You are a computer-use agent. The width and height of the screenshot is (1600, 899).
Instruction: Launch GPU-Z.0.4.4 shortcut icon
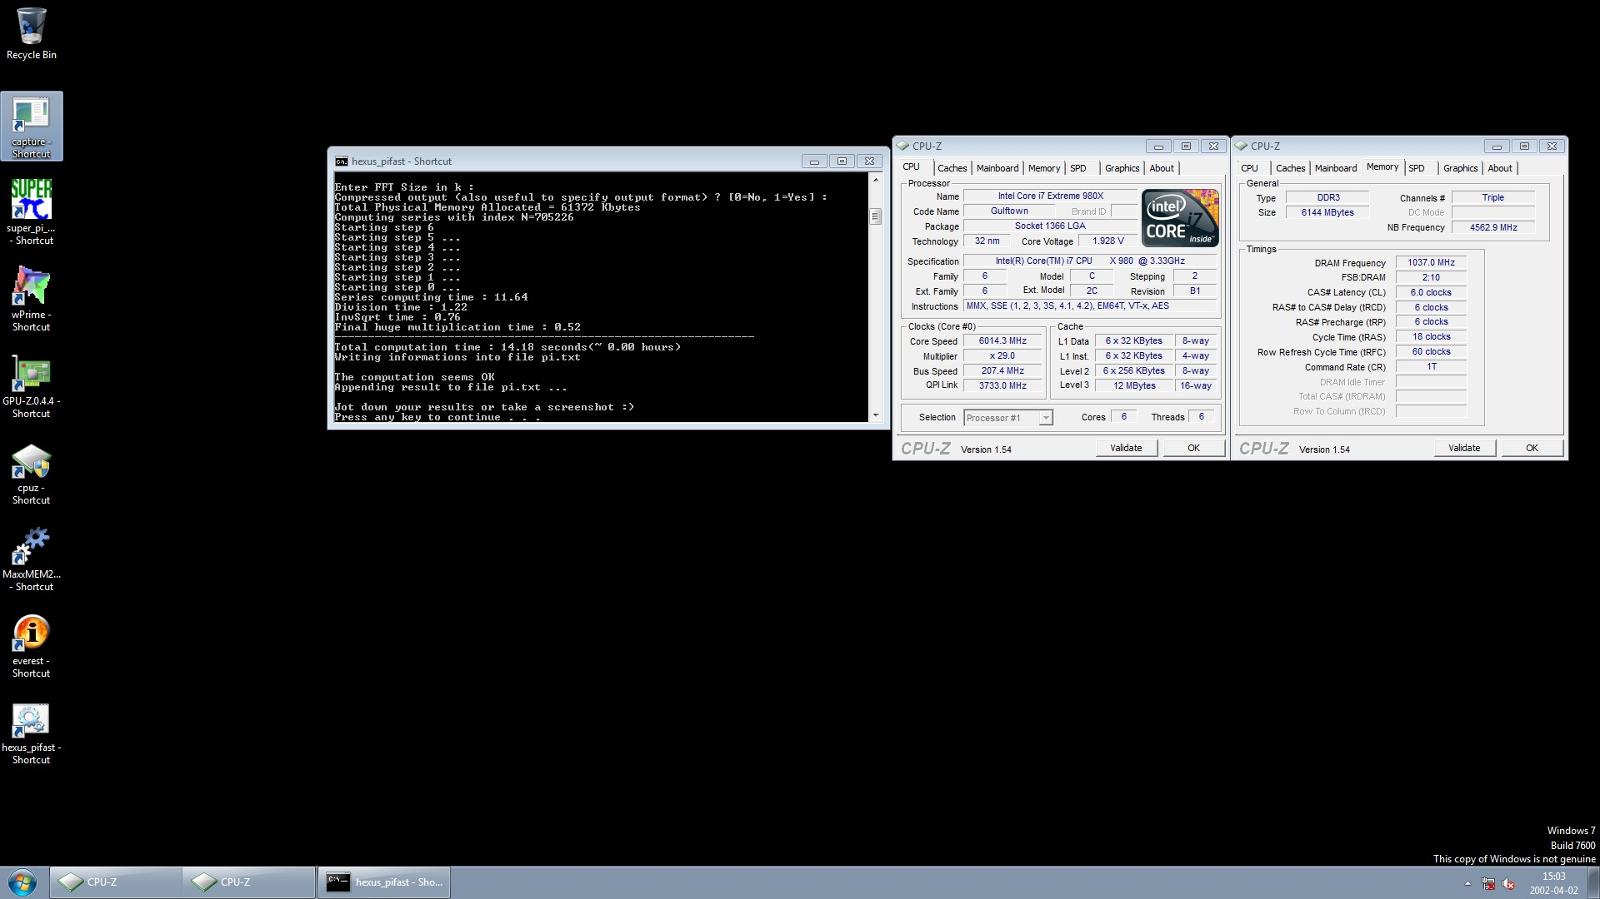[31, 385]
